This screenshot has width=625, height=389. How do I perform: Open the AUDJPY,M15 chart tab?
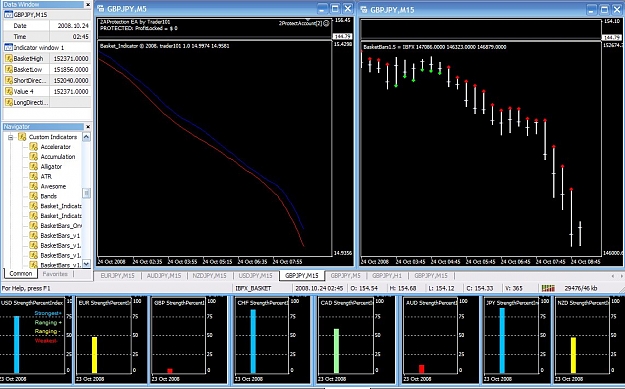[163, 275]
